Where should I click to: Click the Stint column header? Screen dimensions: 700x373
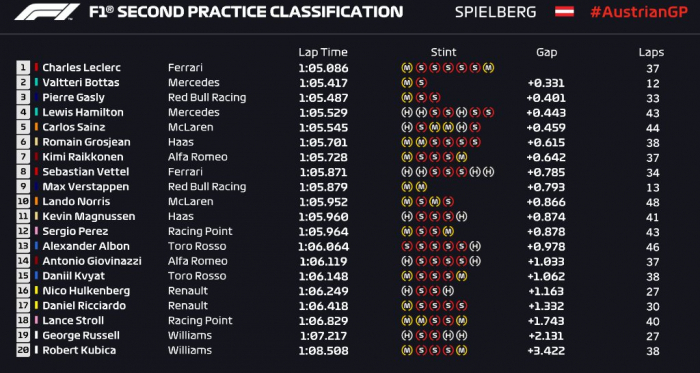[443, 53]
